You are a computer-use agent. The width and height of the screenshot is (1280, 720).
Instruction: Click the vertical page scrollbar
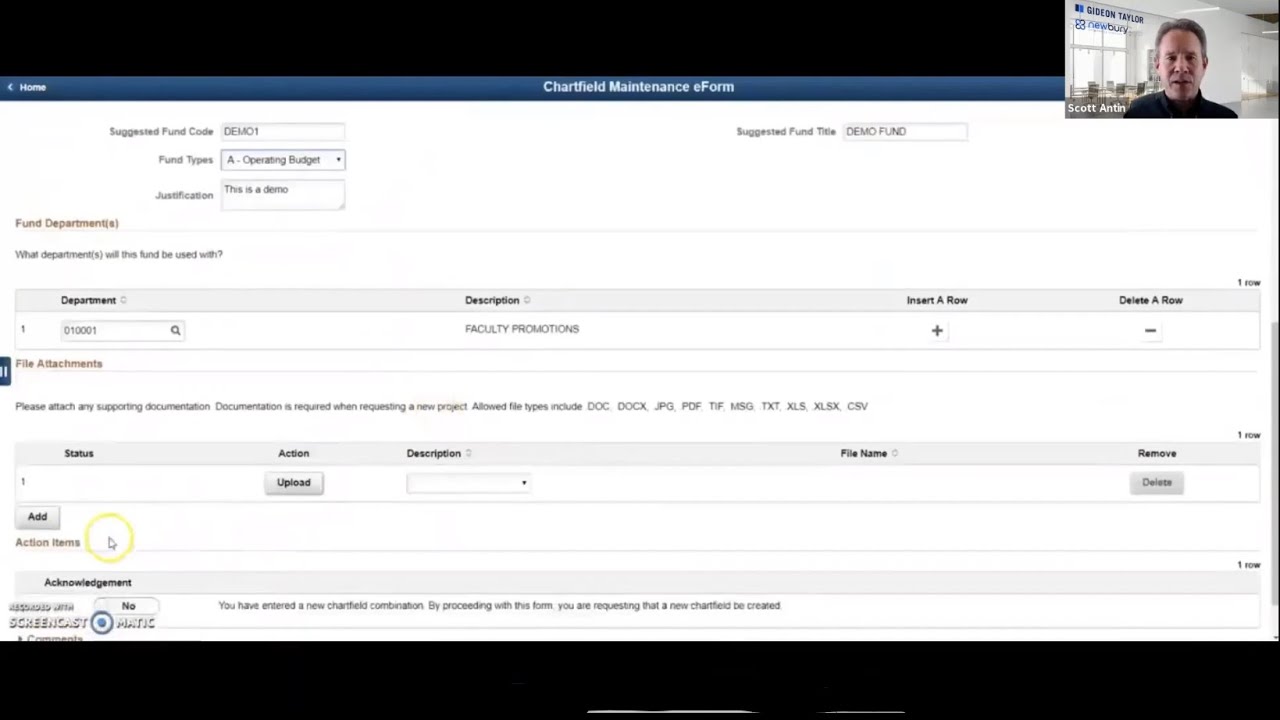coord(1274,465)
